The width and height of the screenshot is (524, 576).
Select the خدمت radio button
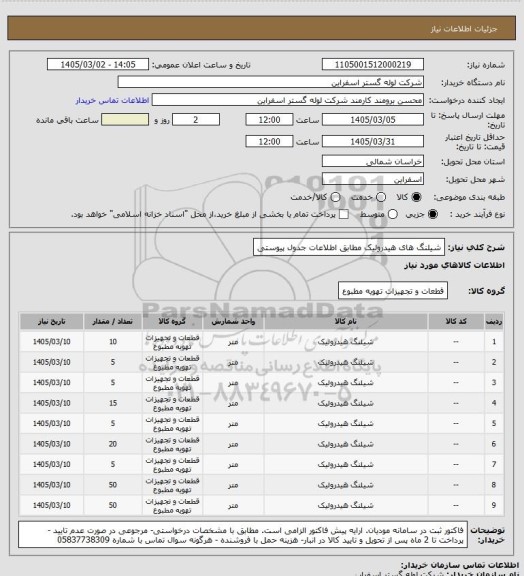coord(381,197)
